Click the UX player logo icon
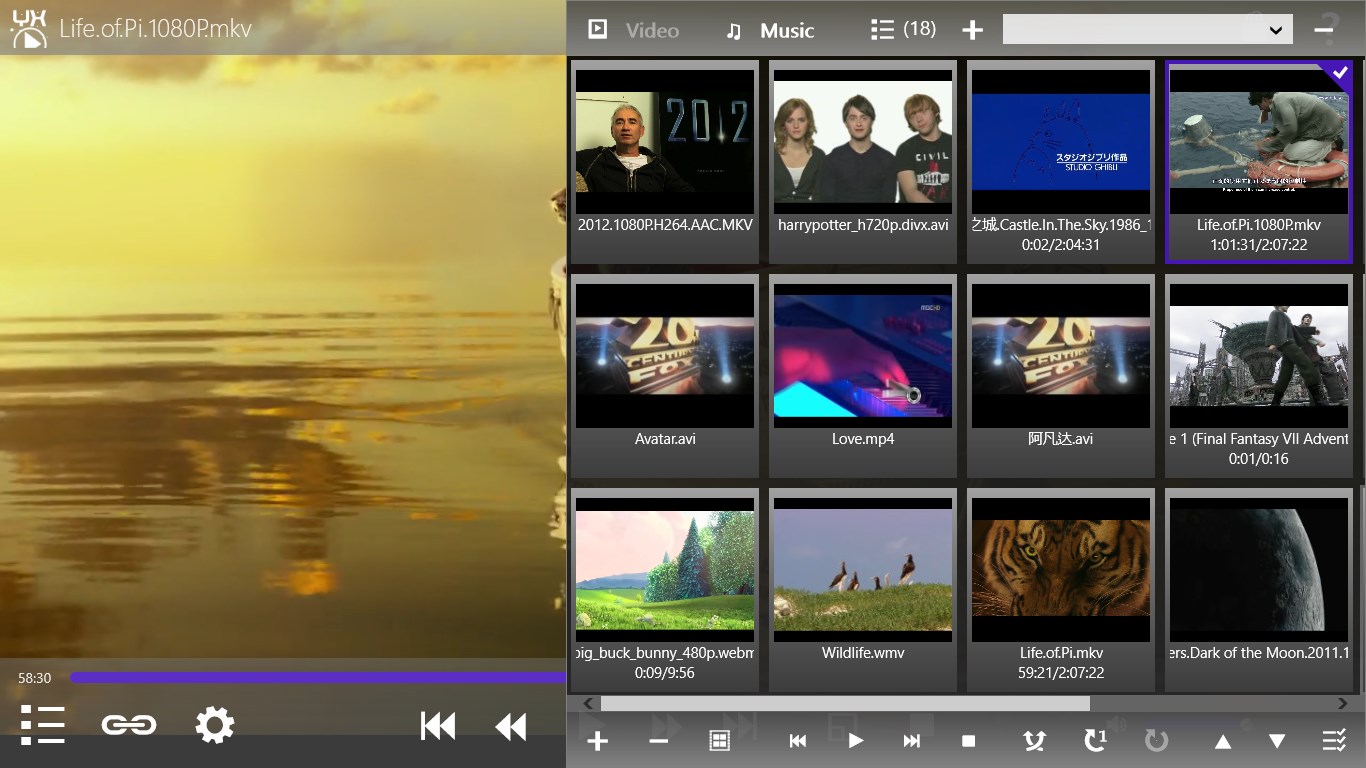 point(28,29)
